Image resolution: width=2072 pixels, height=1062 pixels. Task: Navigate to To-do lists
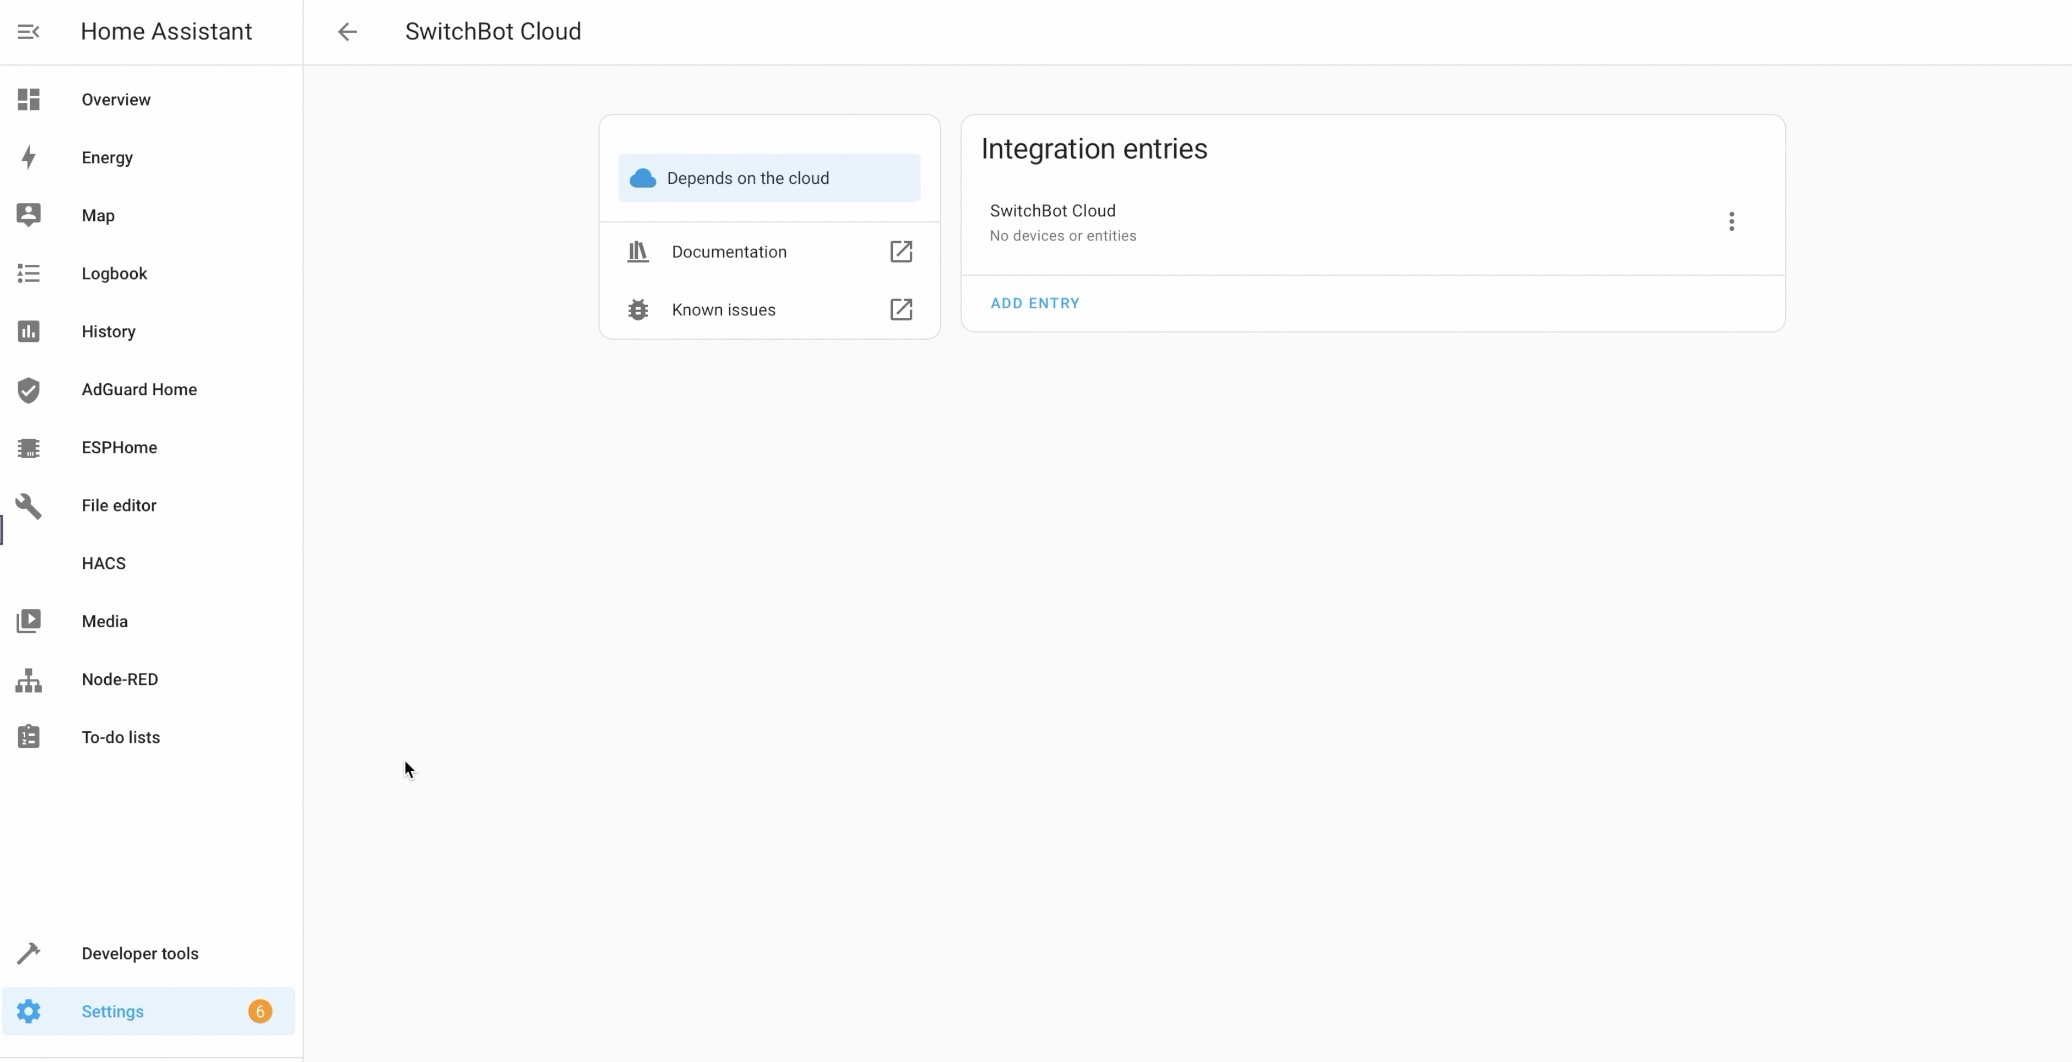(x=149, y=738)
